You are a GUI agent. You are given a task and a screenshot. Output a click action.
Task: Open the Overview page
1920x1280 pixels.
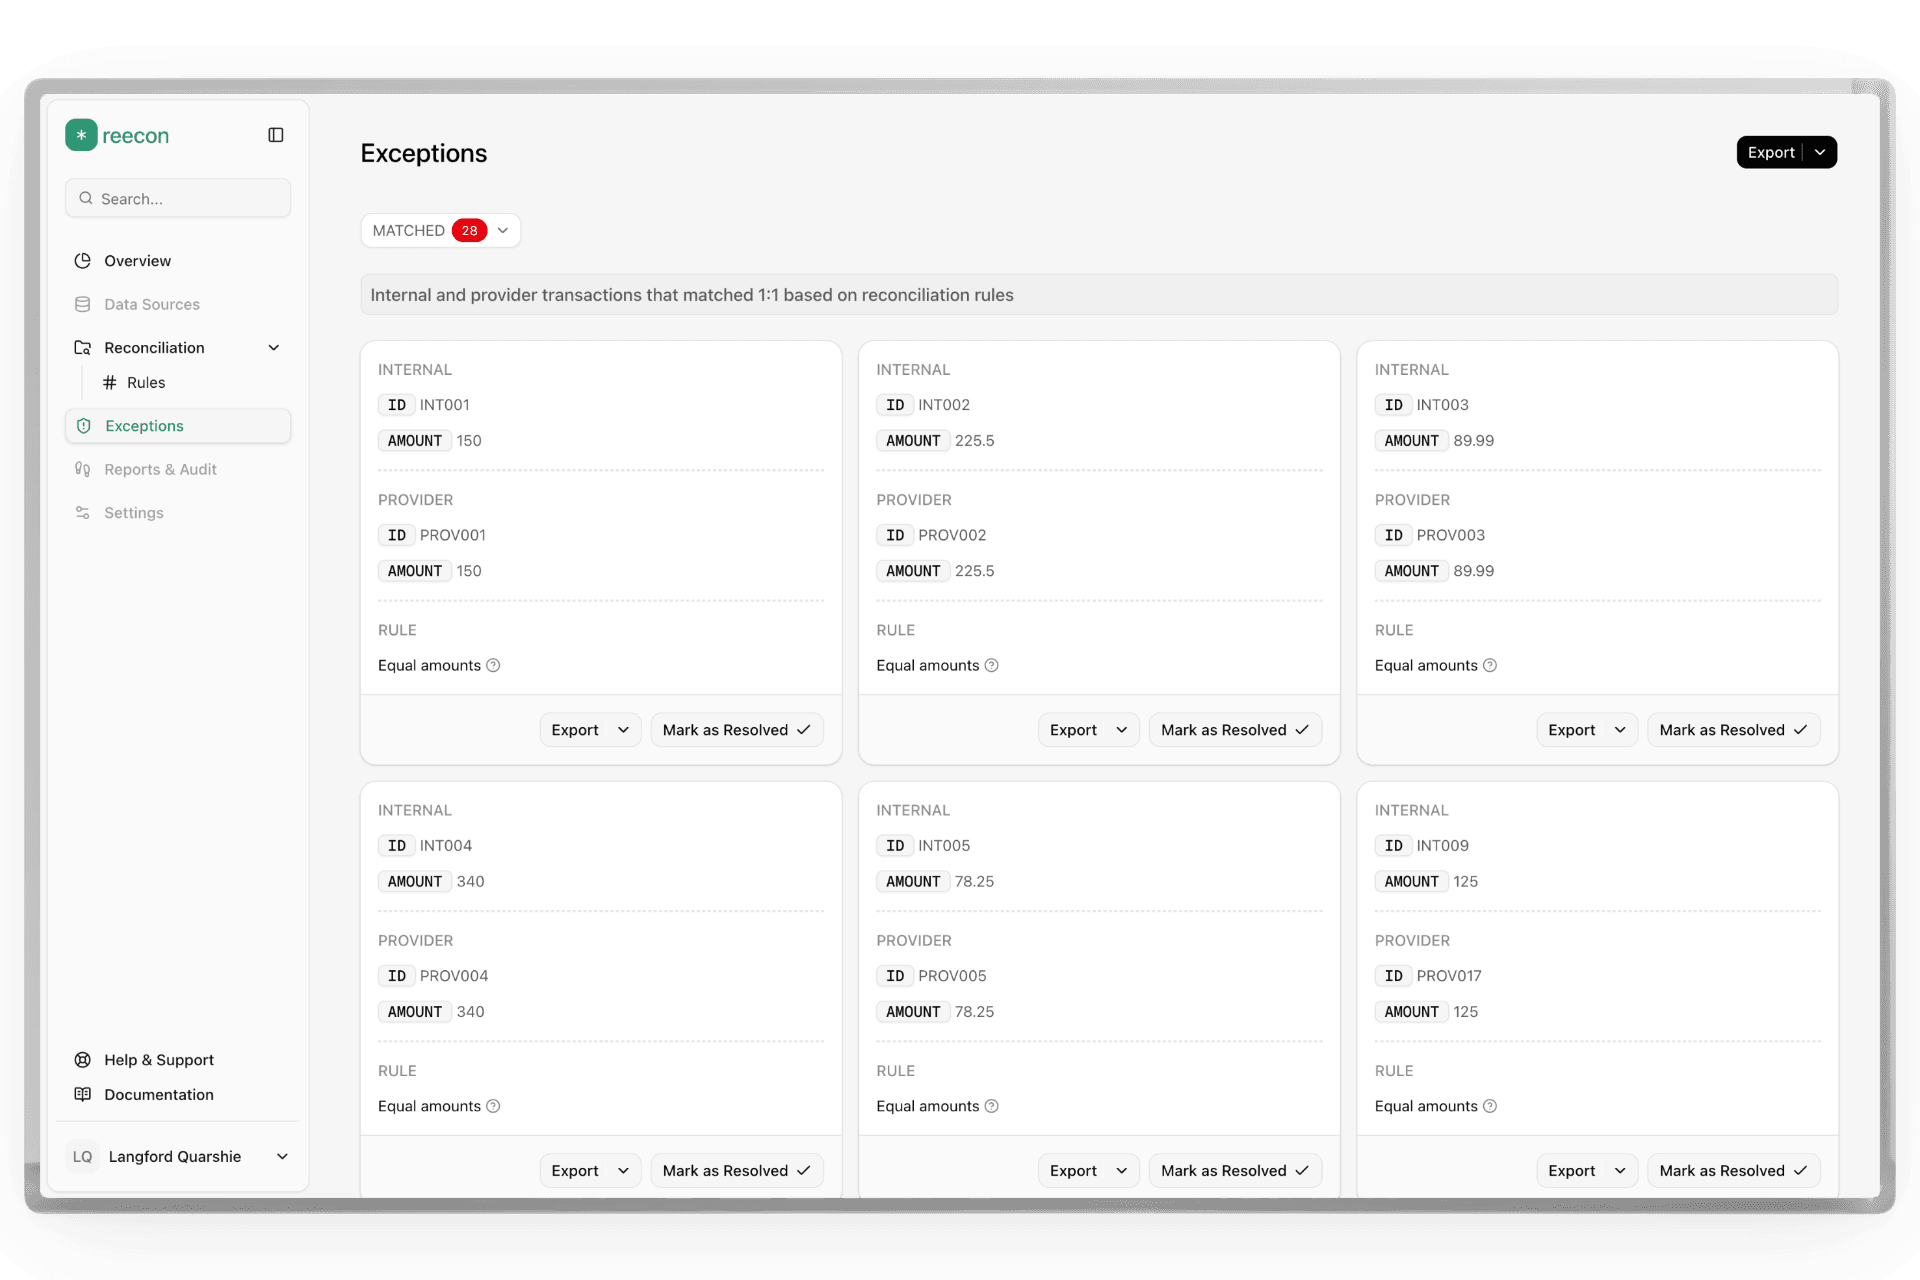[137, 261]
